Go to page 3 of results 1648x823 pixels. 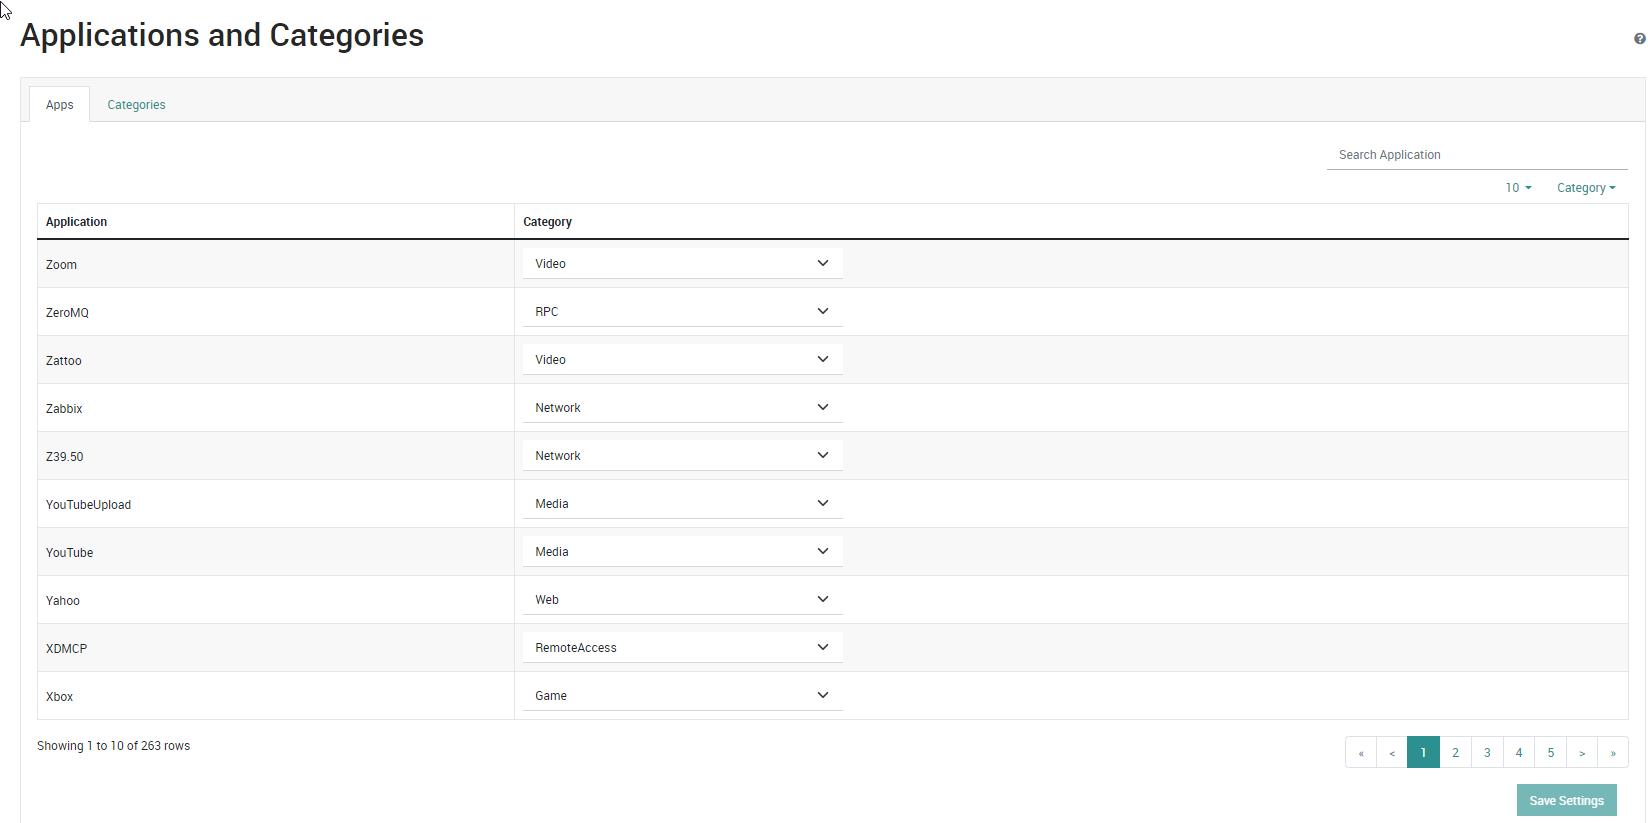[x=1487, y=753]
